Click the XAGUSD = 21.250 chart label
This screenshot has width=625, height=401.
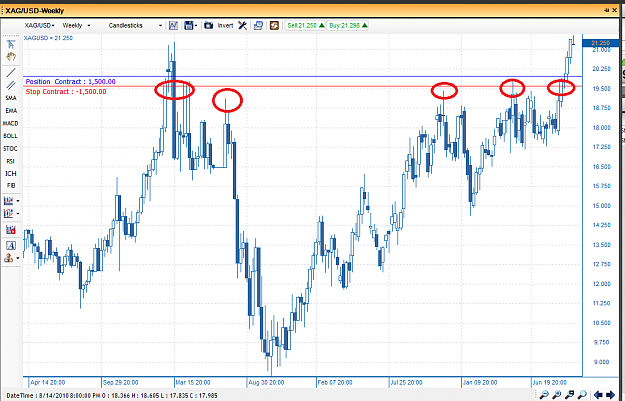(x=48, y=38)
